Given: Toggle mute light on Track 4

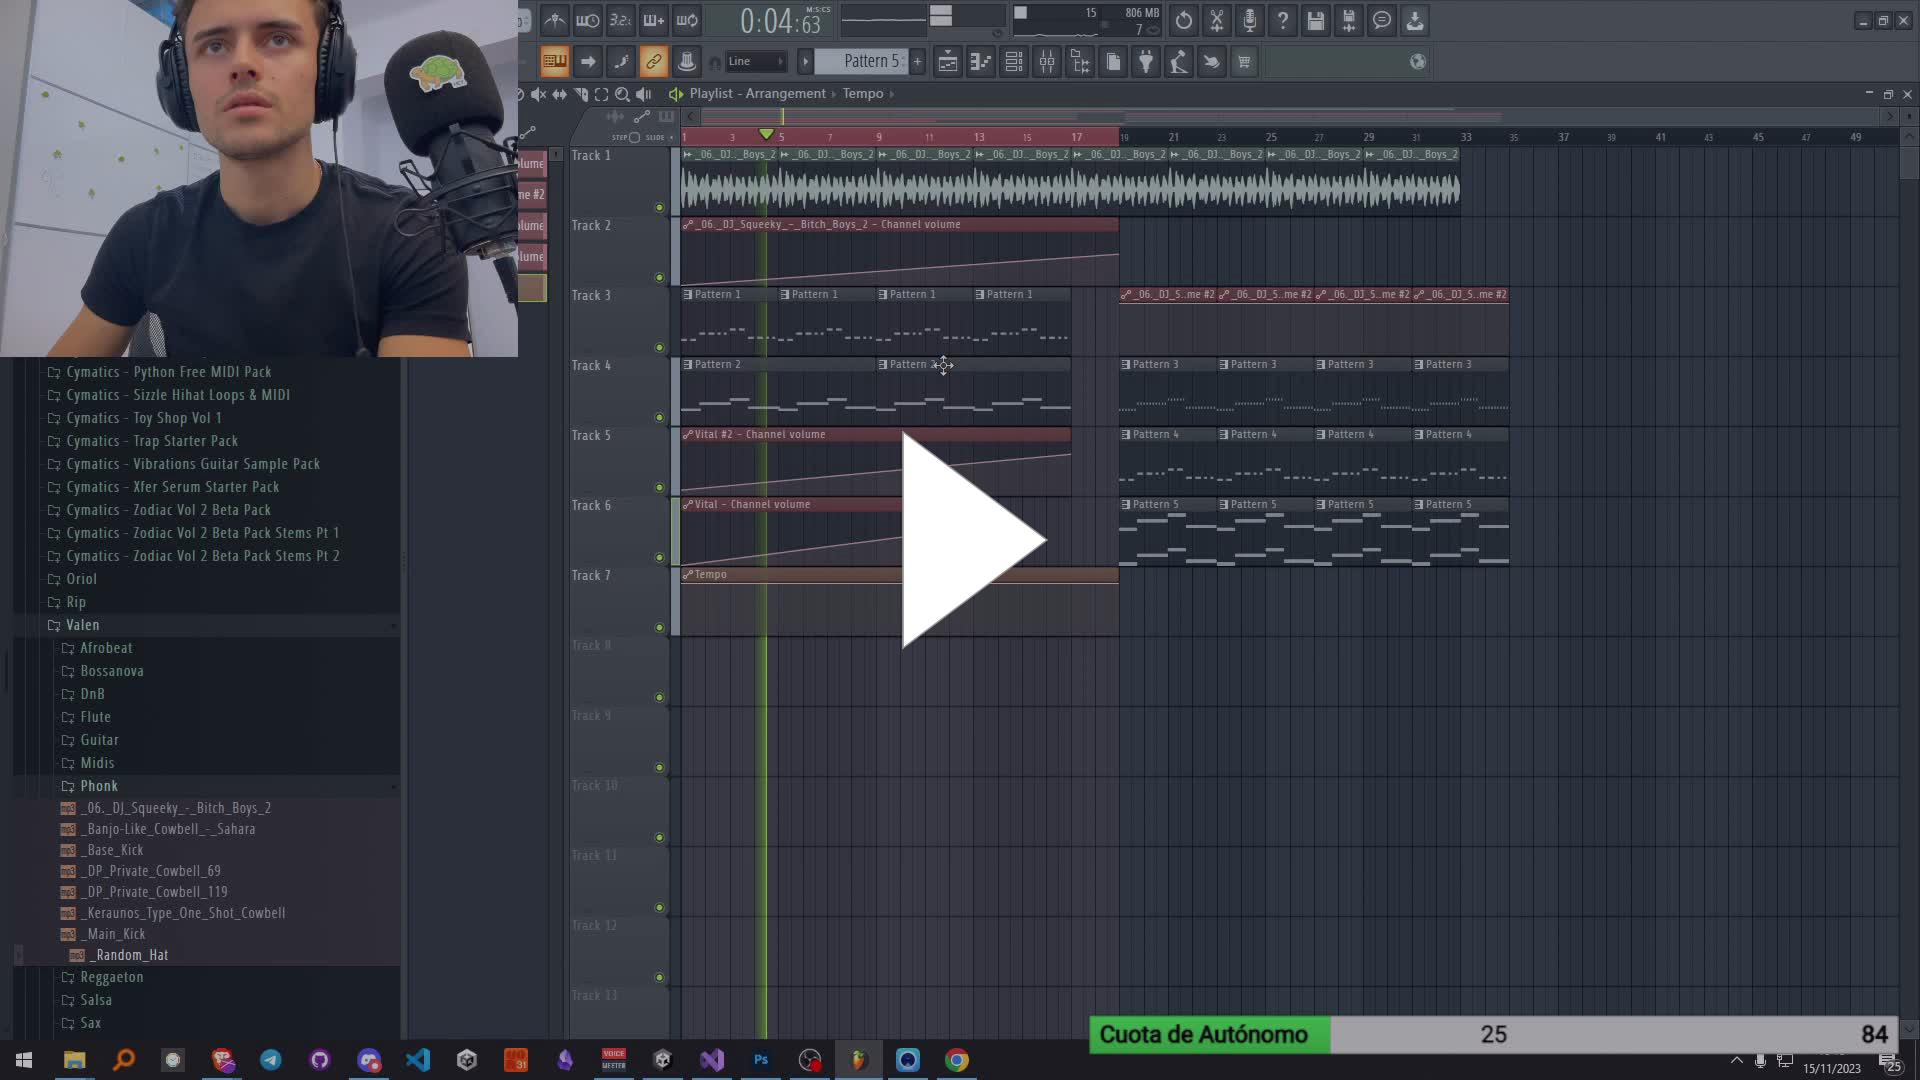Looking at the screenshot, I should (659, 418).
